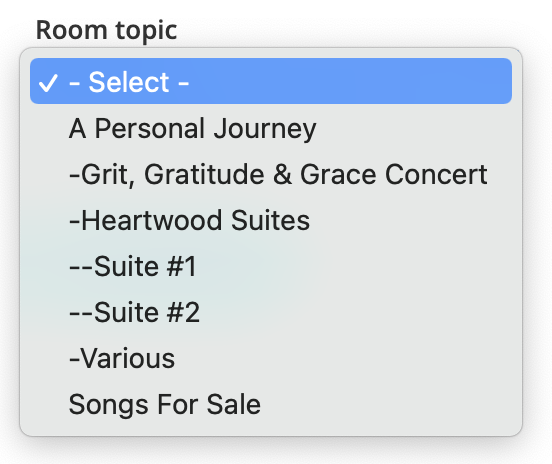
Task: Set Room topic to Heartwood Suites
Action: coord(271,220)
